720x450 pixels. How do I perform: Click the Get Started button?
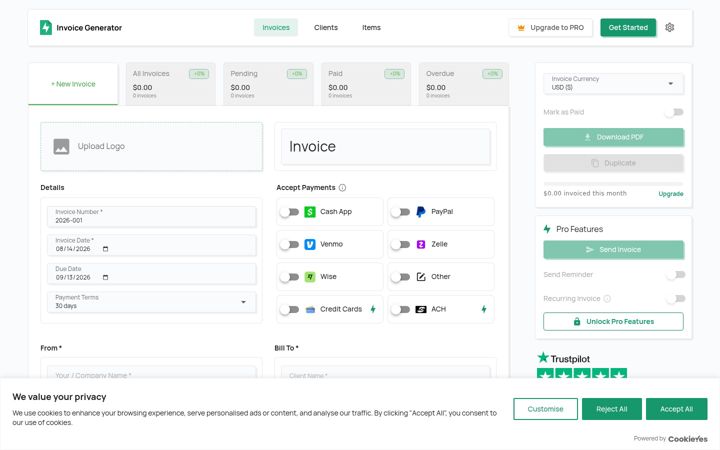[628, 28]
